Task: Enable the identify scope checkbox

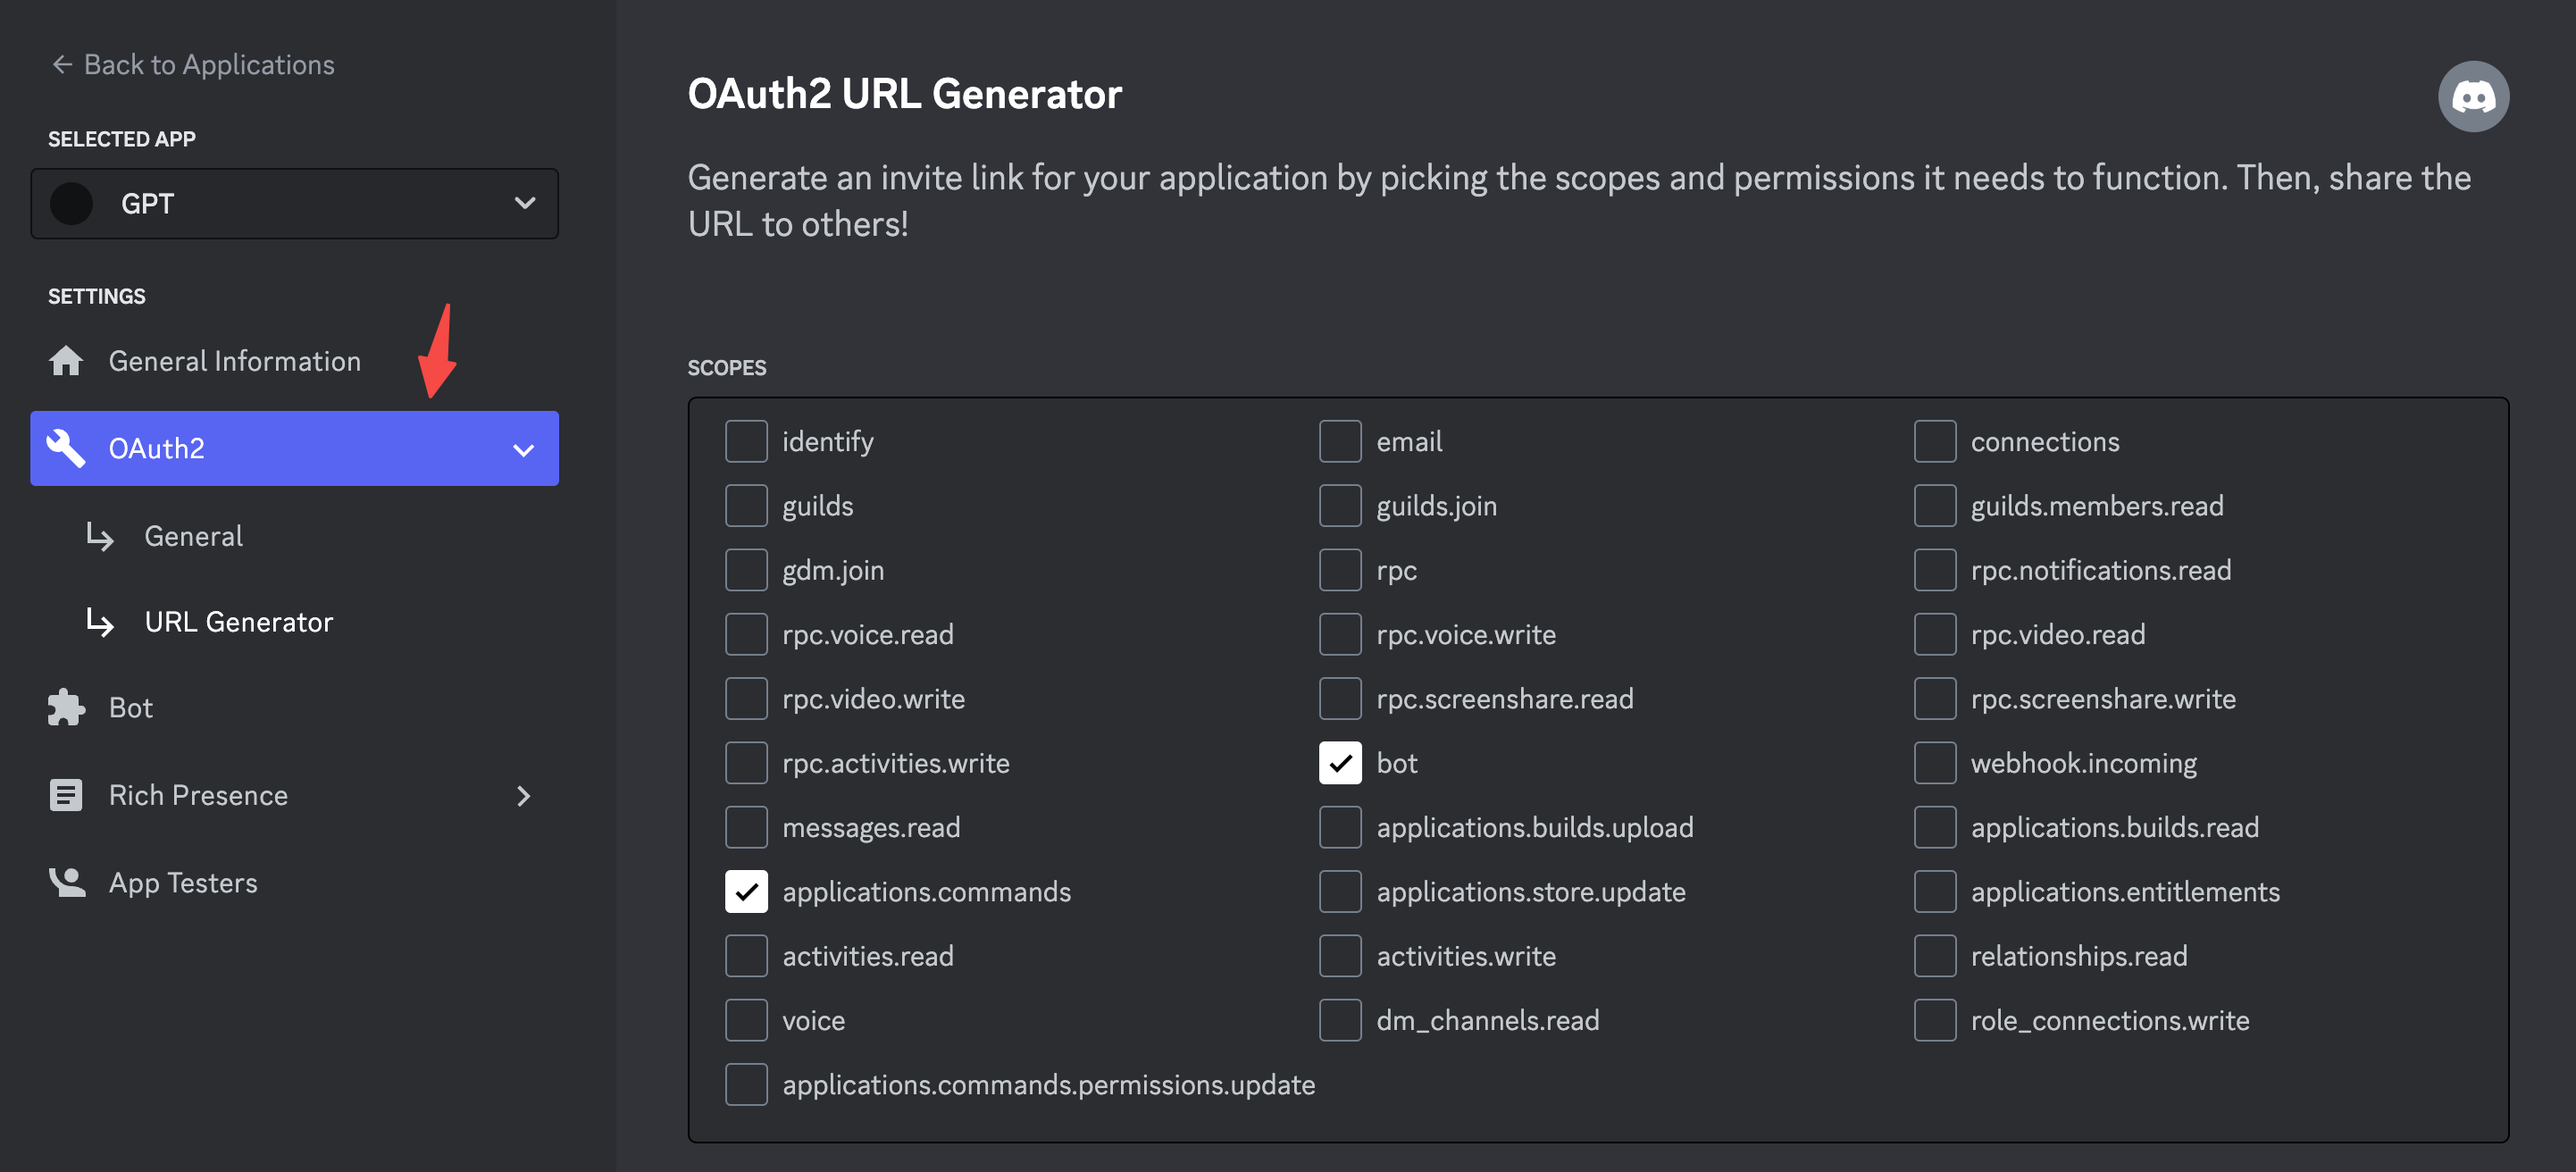Action: click(x=746, y=441)
